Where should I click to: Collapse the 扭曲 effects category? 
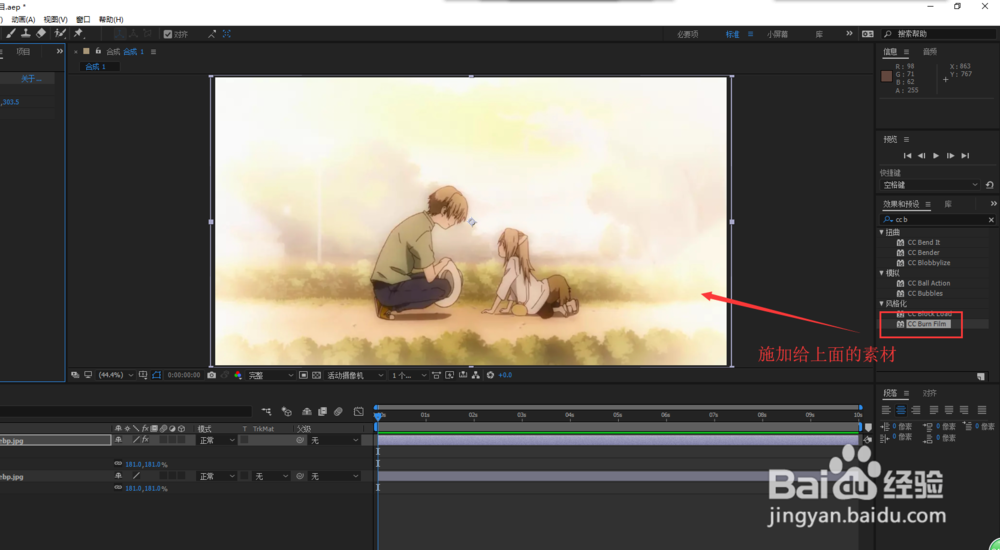(x=882, y=232)
